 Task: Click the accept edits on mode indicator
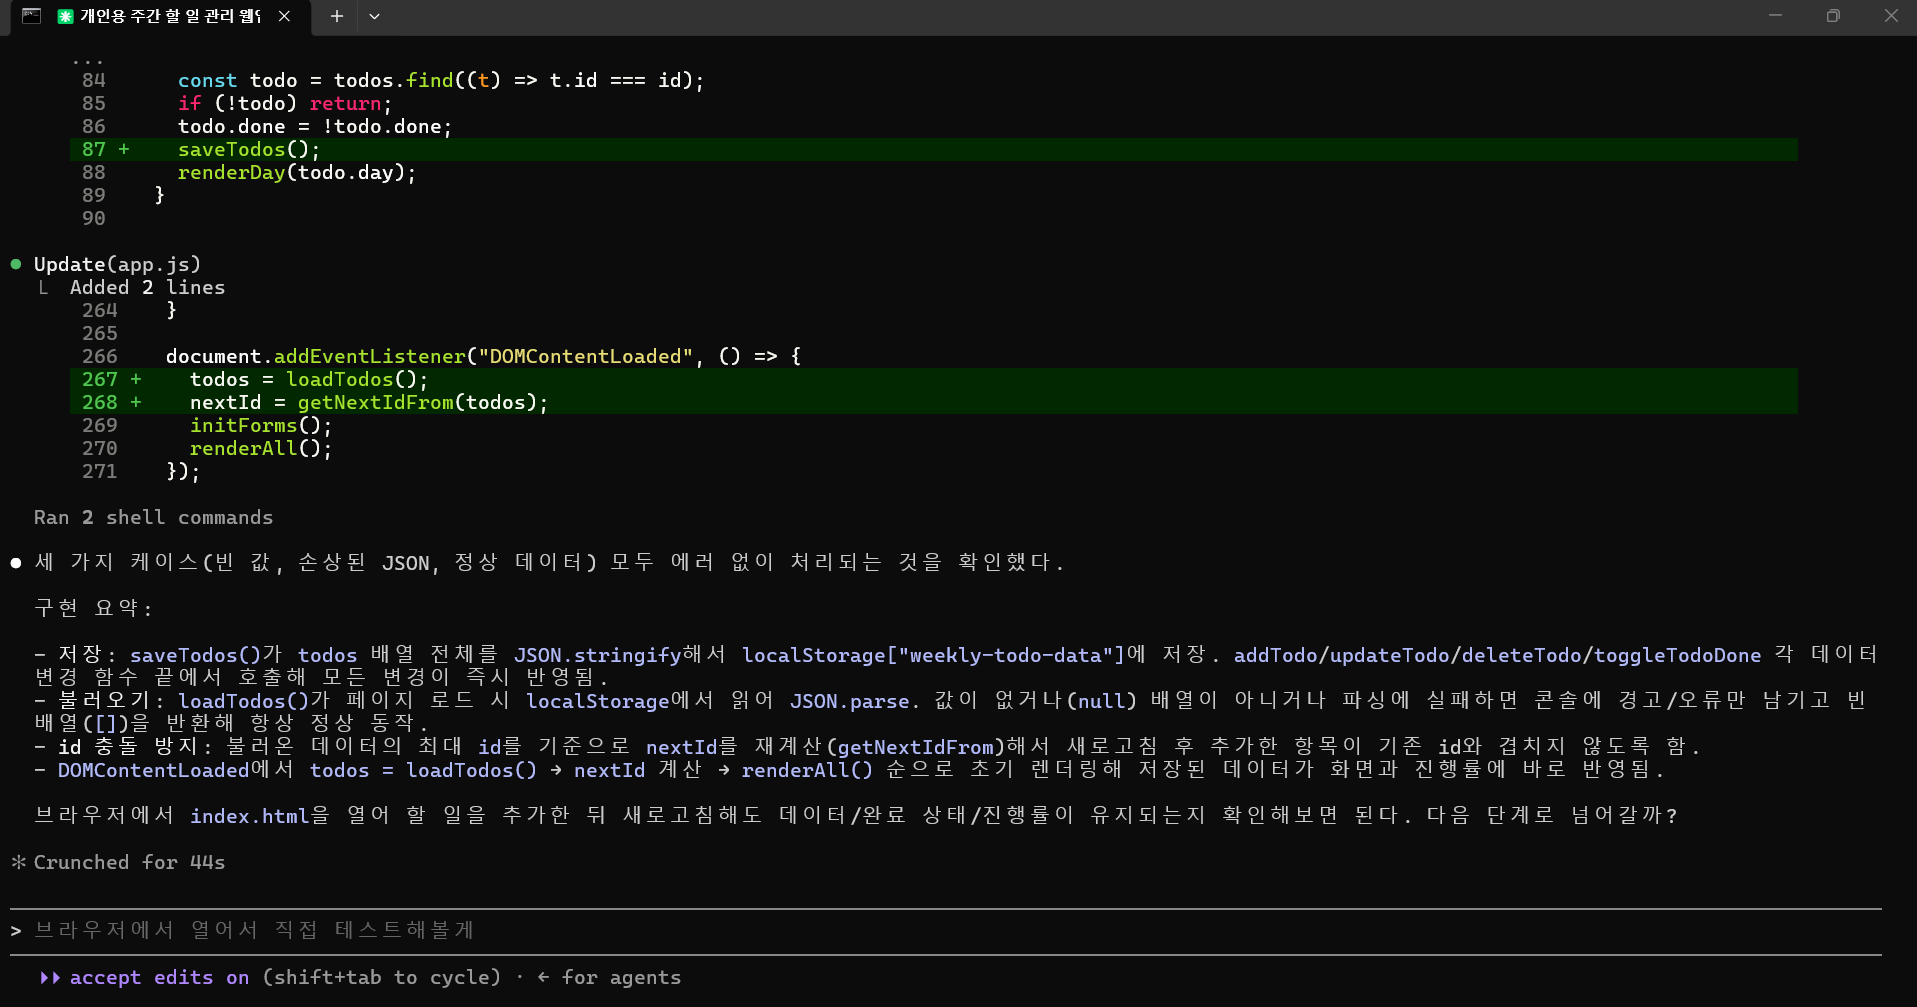[159, 977]
